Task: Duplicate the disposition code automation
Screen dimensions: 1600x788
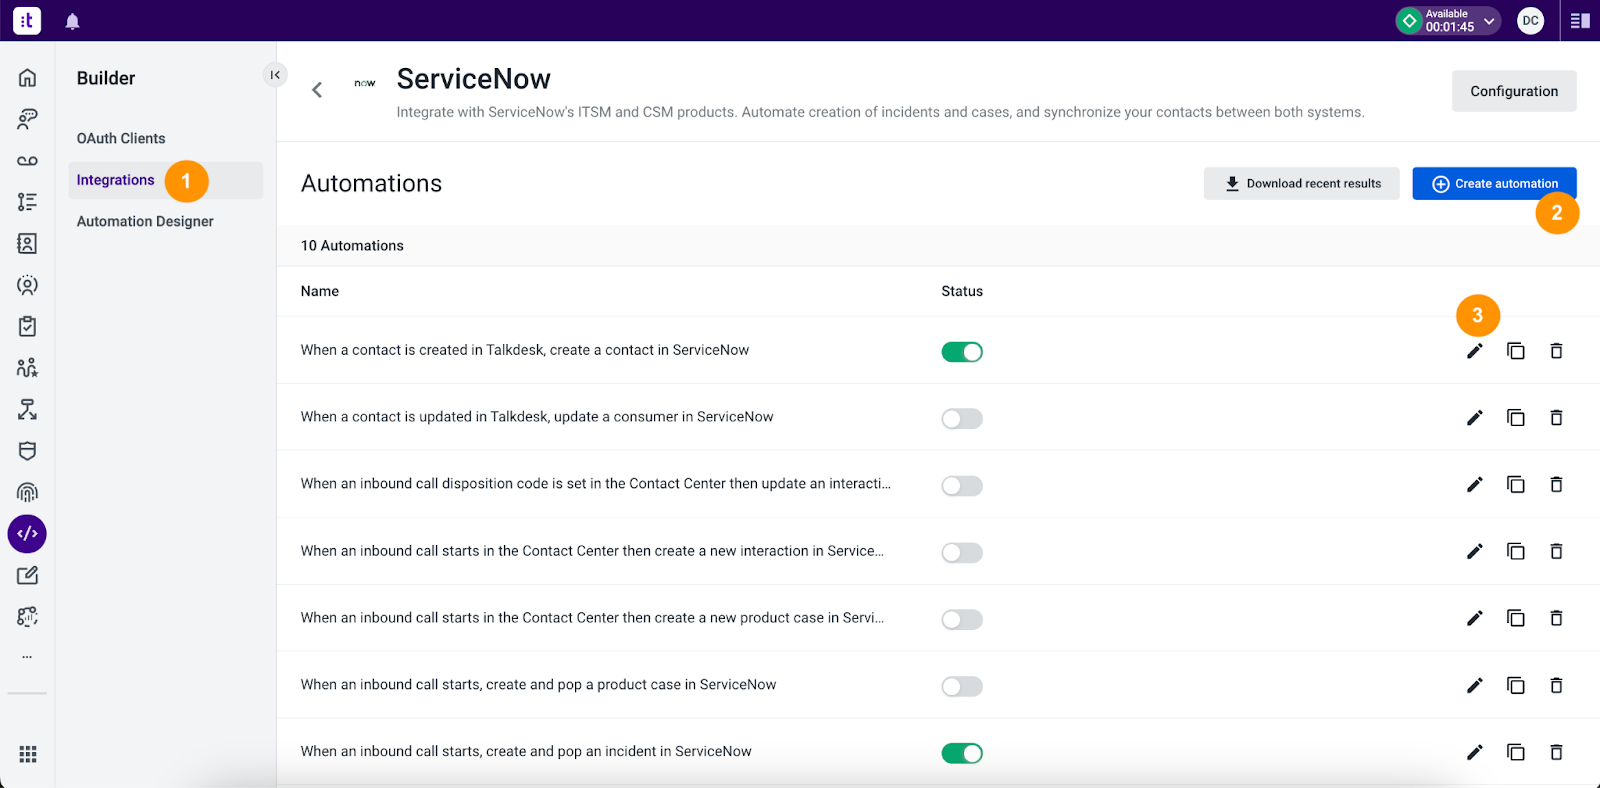Action: coord(1516,485)
